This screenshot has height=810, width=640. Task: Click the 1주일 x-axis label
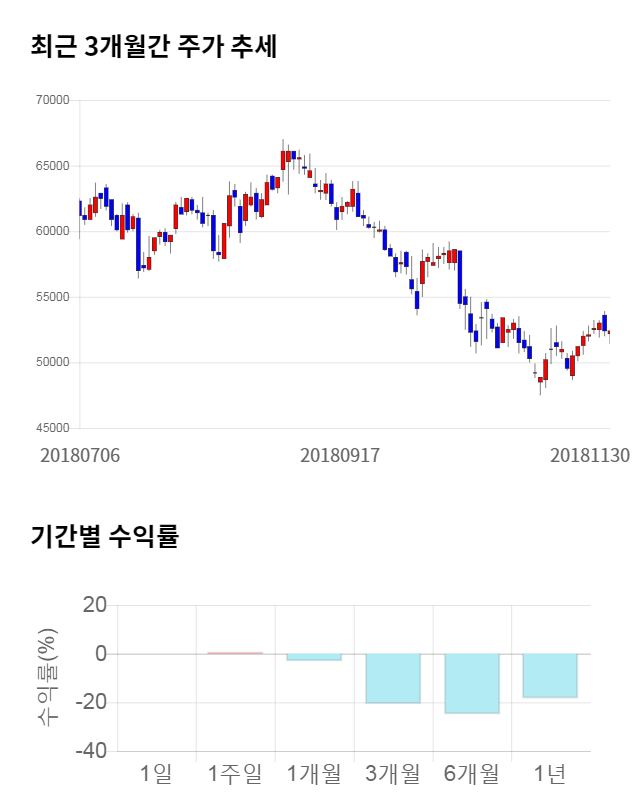click(x=235, y=773)
